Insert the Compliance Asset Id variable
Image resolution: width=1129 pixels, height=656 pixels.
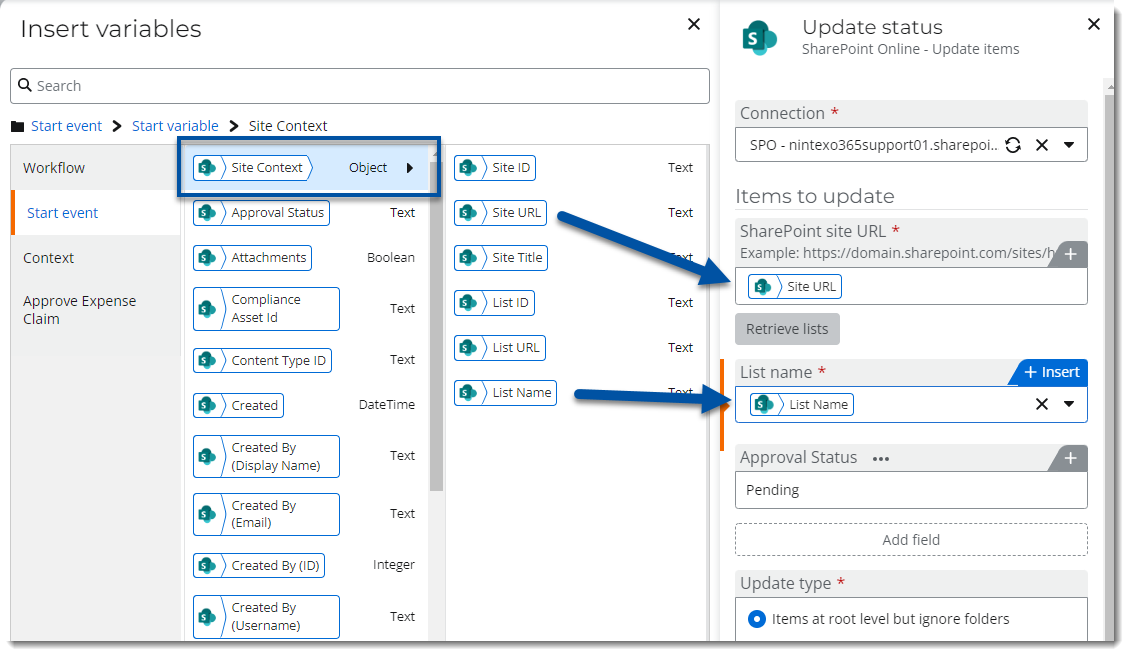point(266,309)
